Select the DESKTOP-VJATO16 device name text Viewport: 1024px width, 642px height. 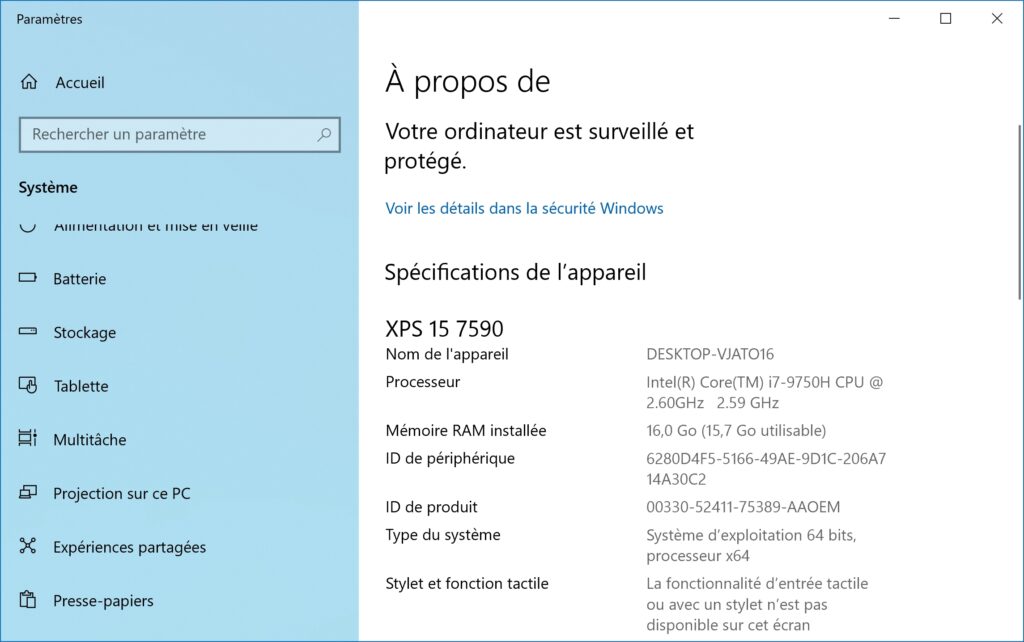coord(710,354)
